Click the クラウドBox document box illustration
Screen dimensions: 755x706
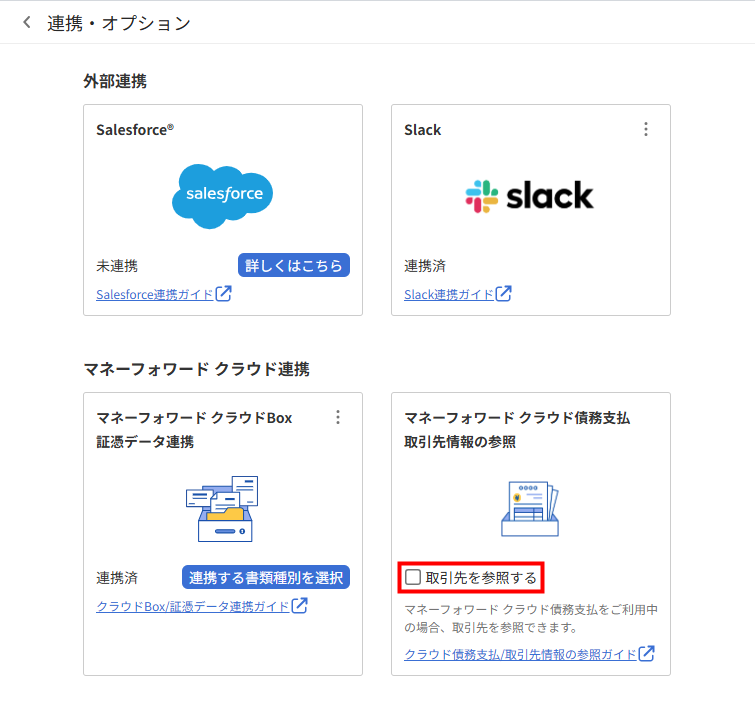[222, 508]
